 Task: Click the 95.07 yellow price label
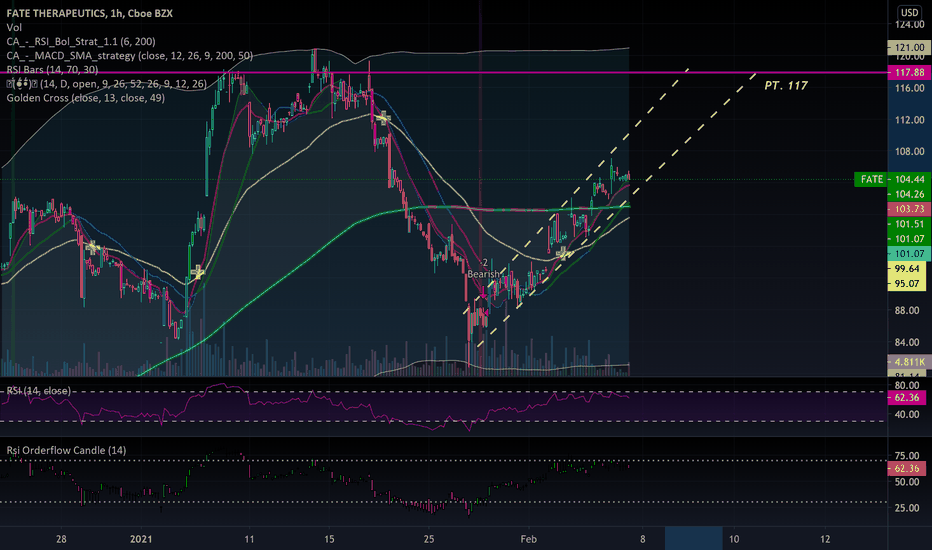[x=907, y=284]
